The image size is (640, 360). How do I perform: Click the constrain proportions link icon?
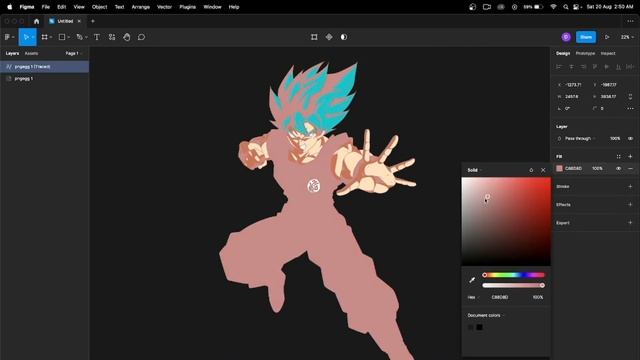click(x=630, y=97)
